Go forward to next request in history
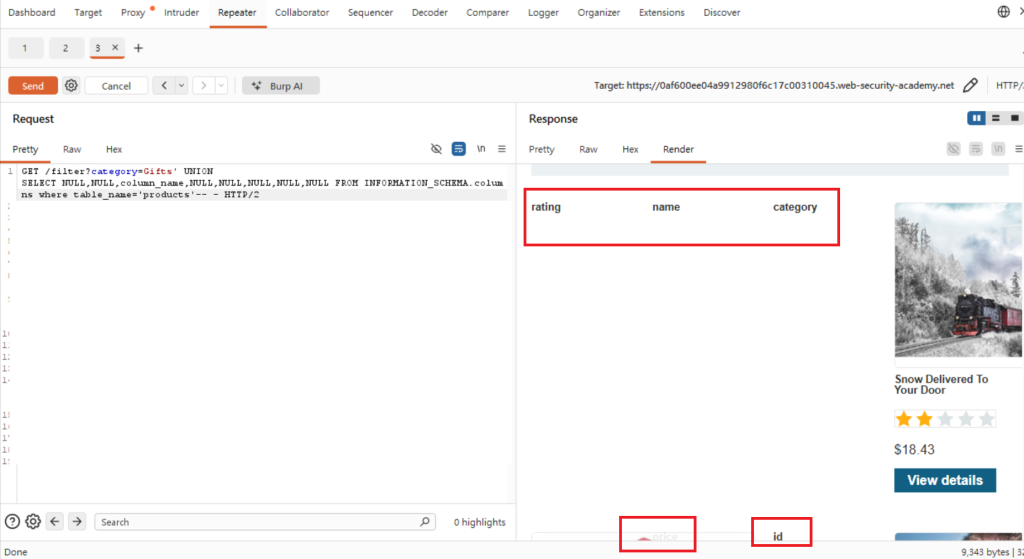 point(204,86)
